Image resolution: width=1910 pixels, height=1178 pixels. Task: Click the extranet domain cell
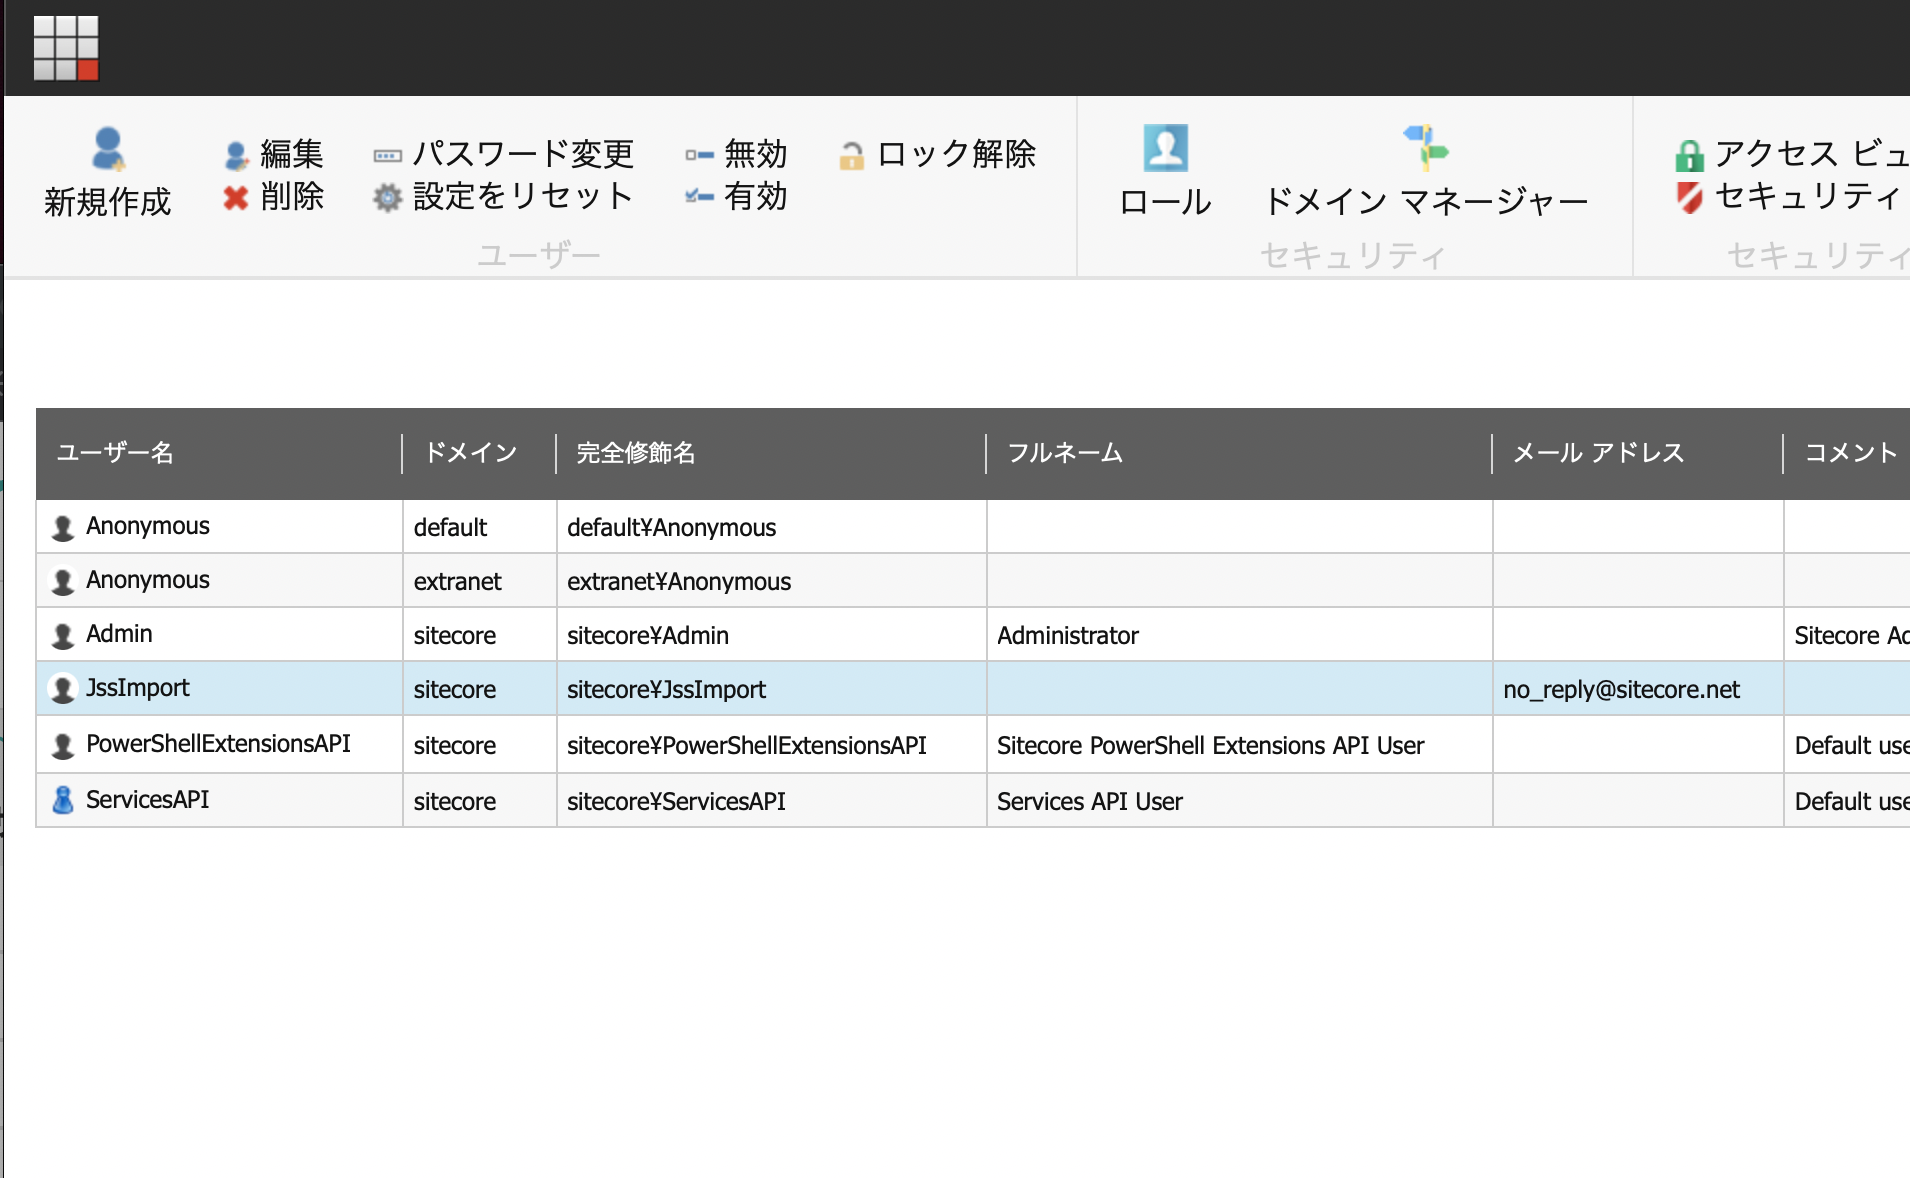point(479,581)
